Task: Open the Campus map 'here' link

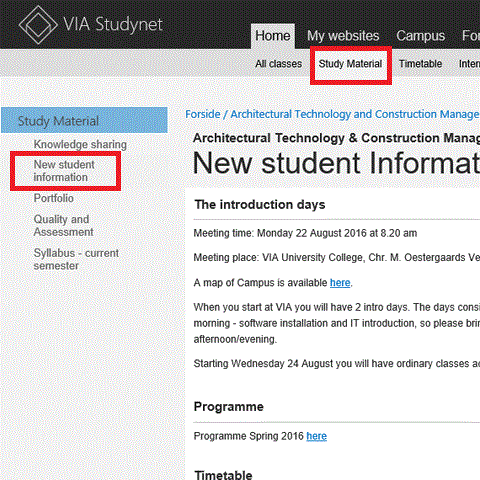Action: click(340, 283)
